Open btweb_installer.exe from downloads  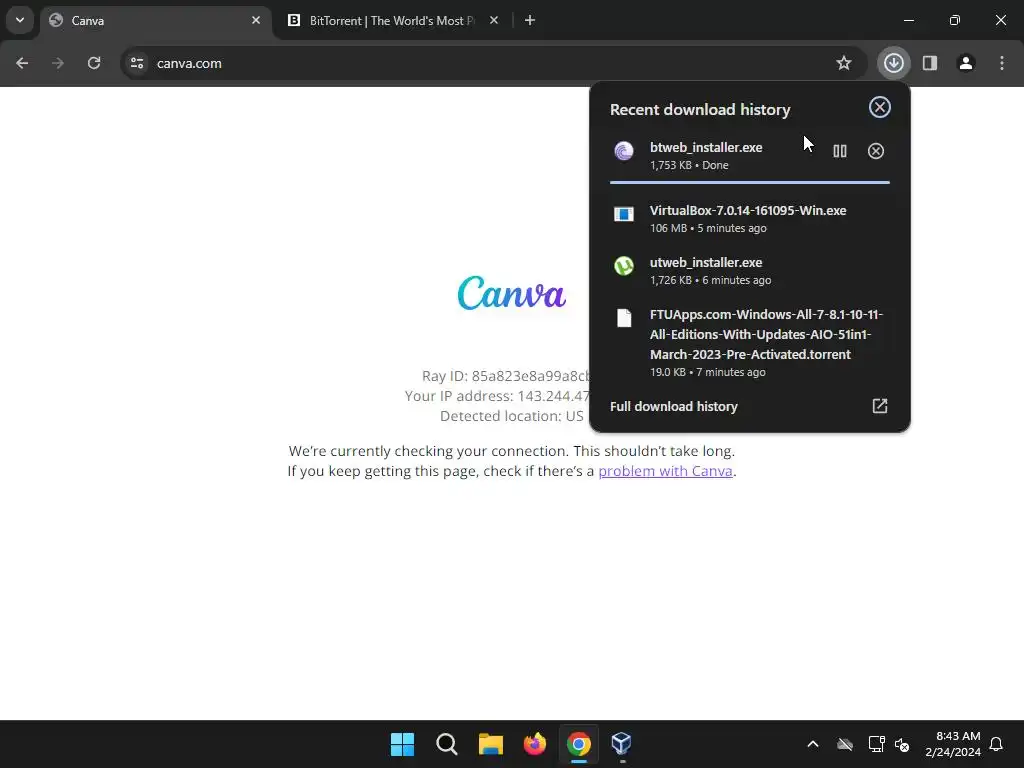(x=706, y=148)
